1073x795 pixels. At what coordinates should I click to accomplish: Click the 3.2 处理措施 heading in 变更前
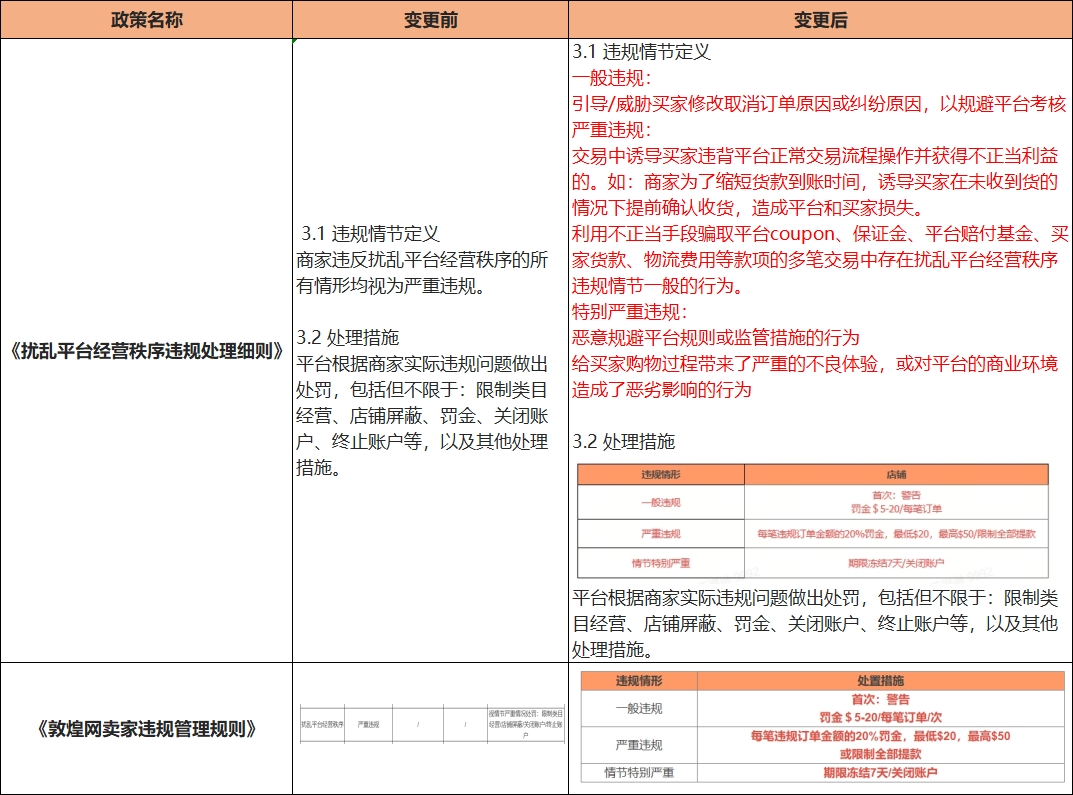pyautogui.click(x=348, y=337)
